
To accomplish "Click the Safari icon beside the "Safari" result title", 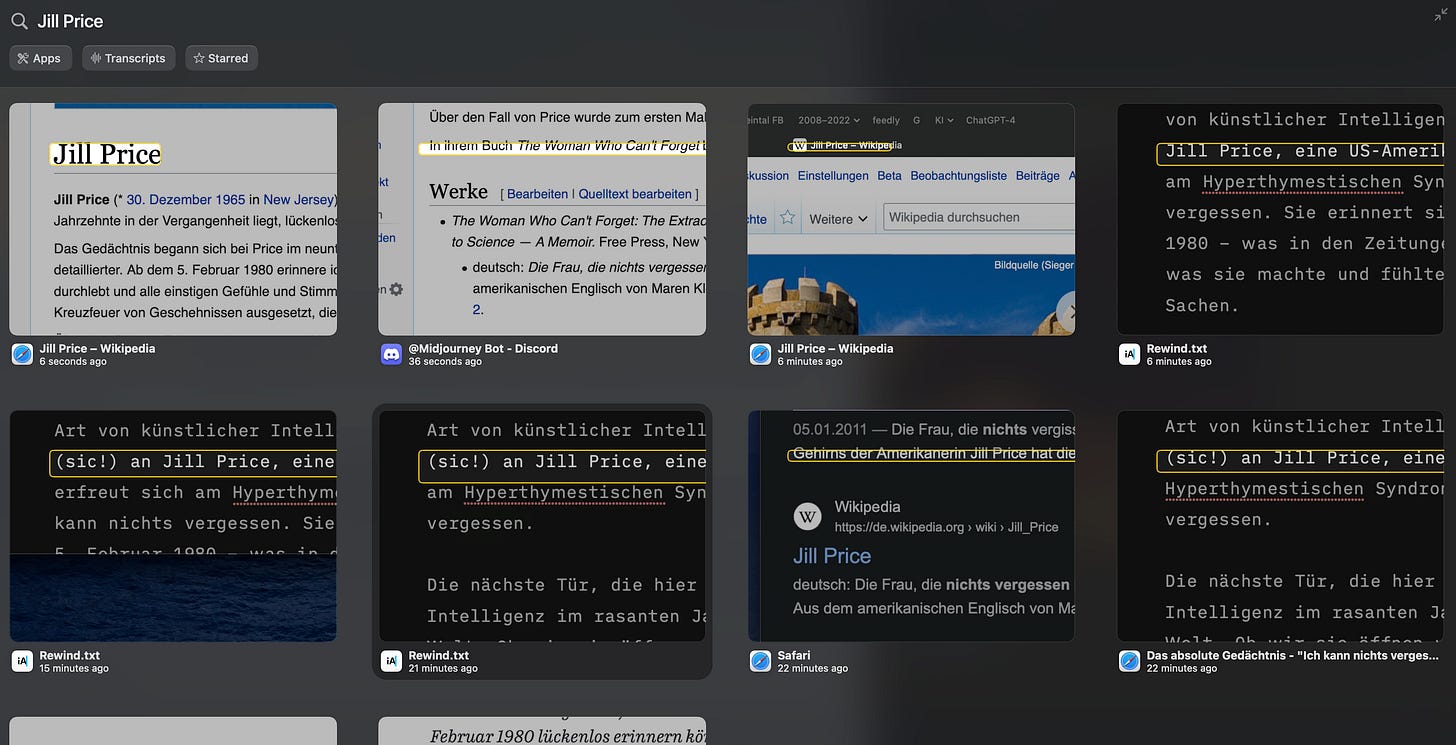I will point(760,661).
